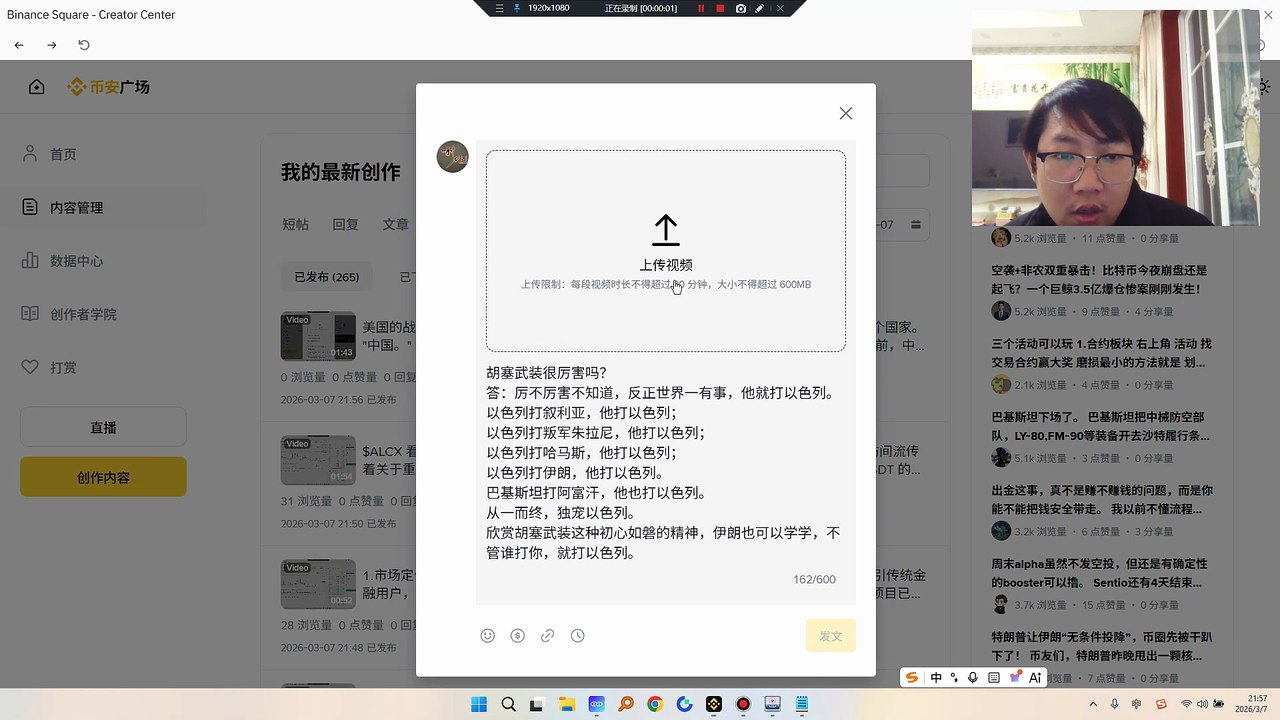Schedule the post with the clock icon
The height and width of the screenshot is (720, 1280).
[578, 636]
